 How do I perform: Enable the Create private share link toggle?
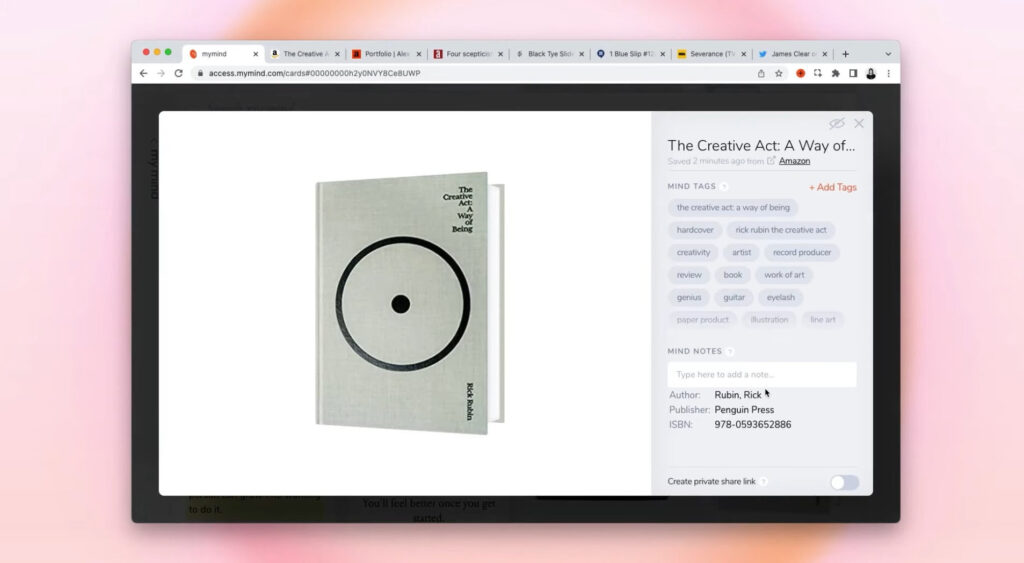[x=844, y=482]
